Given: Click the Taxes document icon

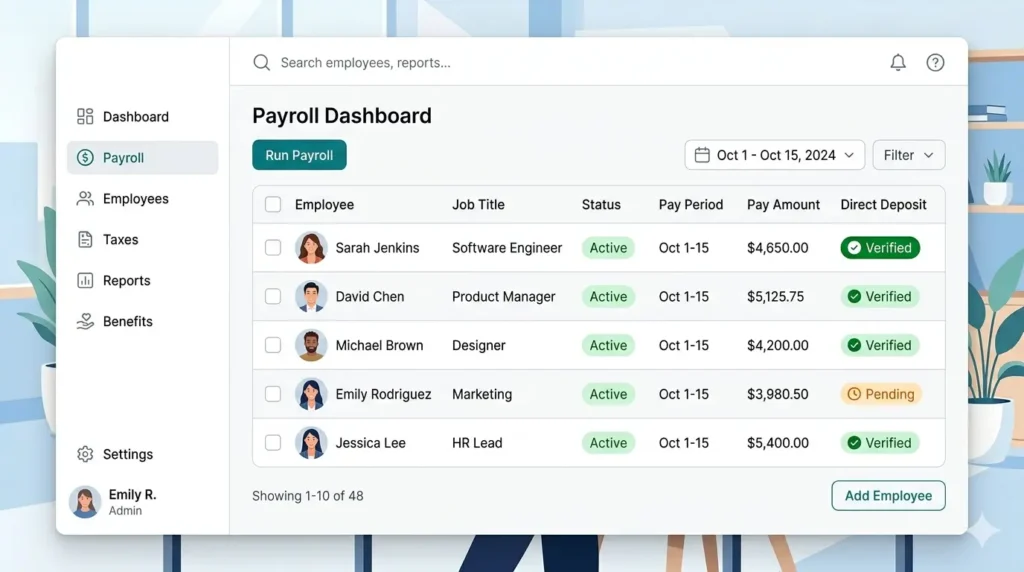Looking at the screenshot, I should click(85, 240).
